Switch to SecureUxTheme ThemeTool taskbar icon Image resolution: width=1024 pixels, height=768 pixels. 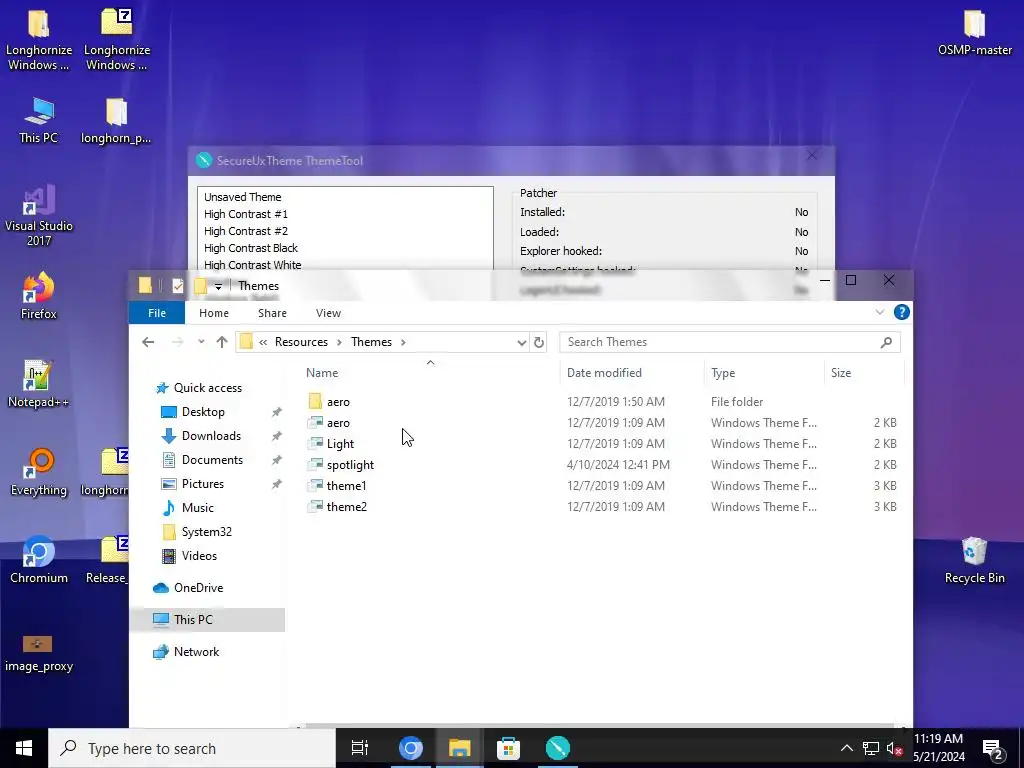(557, 748)
